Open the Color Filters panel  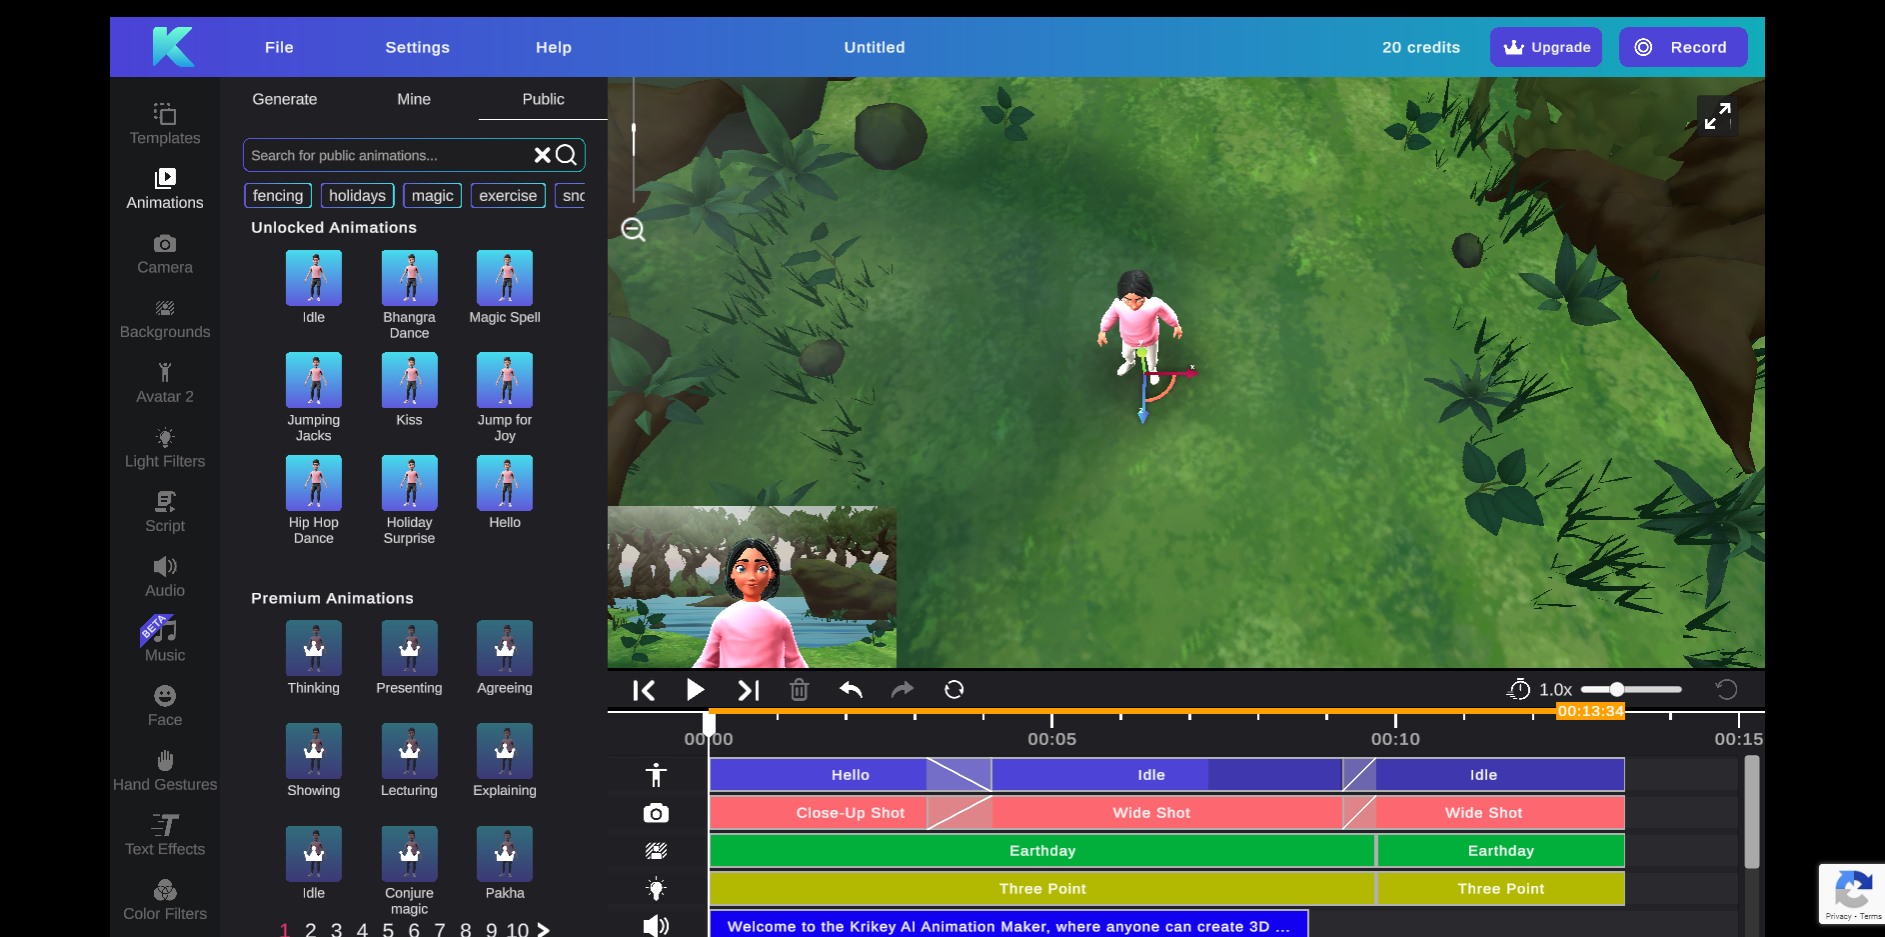click(165, 900)
